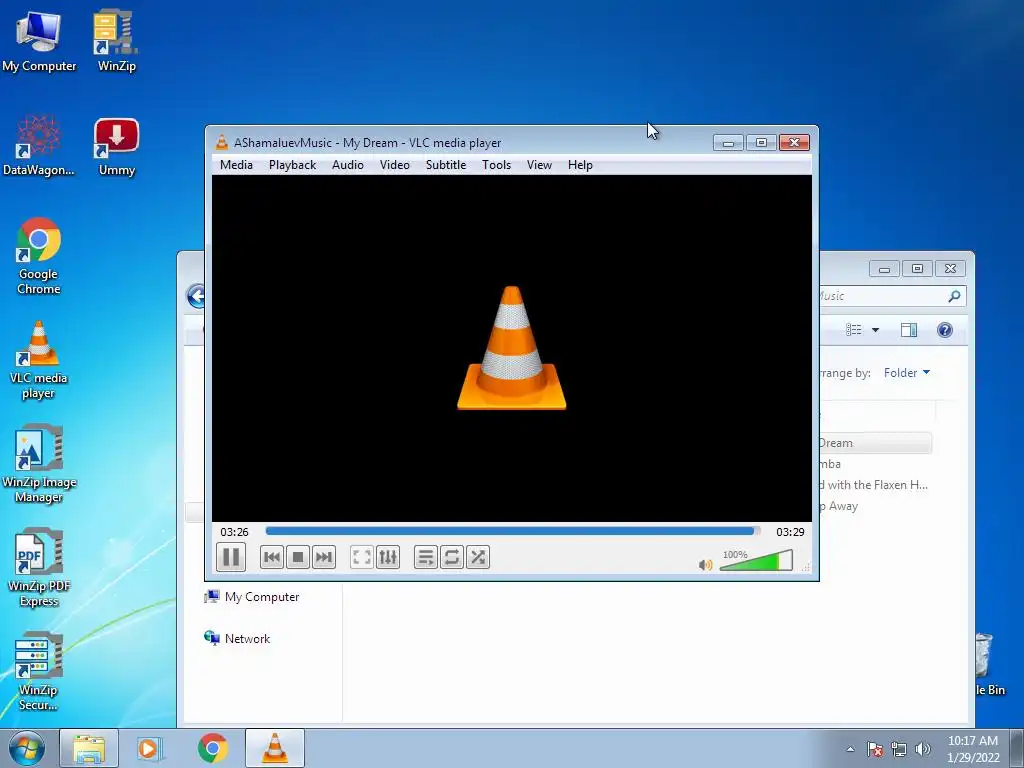
Task: Select the Flaxen H... file in Explorer
Action: pyautogui.click(x=874, y=485)
